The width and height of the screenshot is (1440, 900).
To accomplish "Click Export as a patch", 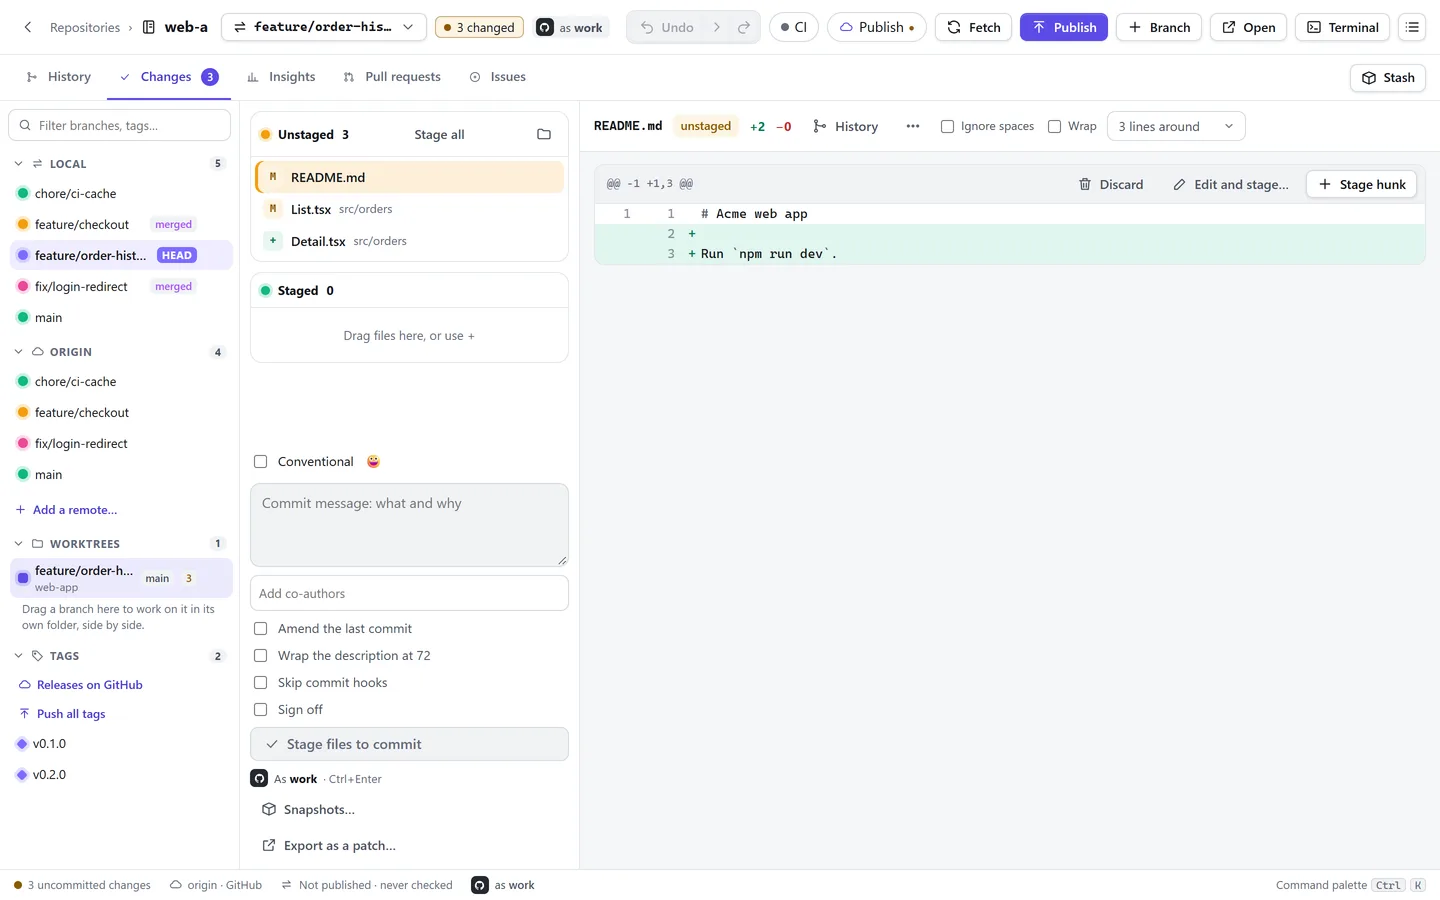I will tap(330, 845).
